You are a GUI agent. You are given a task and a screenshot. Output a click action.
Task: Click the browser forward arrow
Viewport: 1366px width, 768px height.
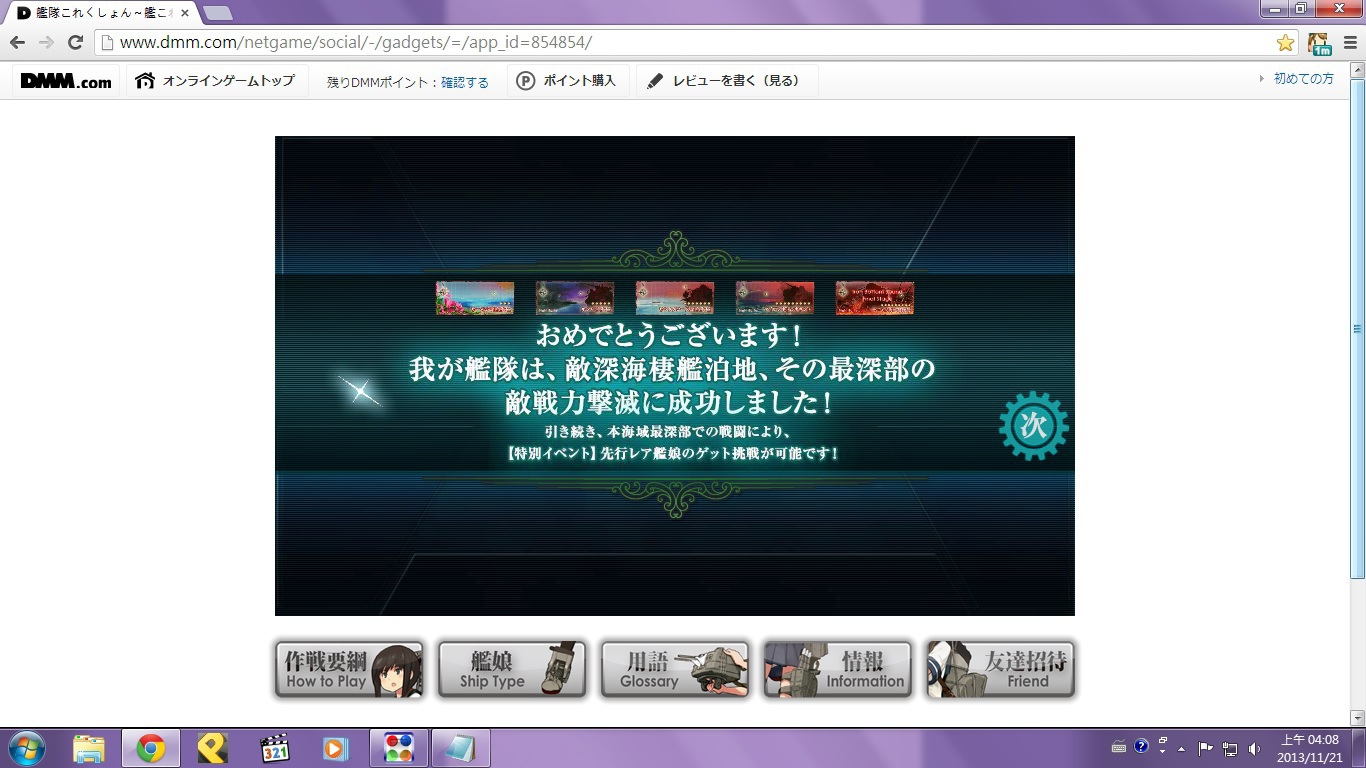(x=46, y=42)
